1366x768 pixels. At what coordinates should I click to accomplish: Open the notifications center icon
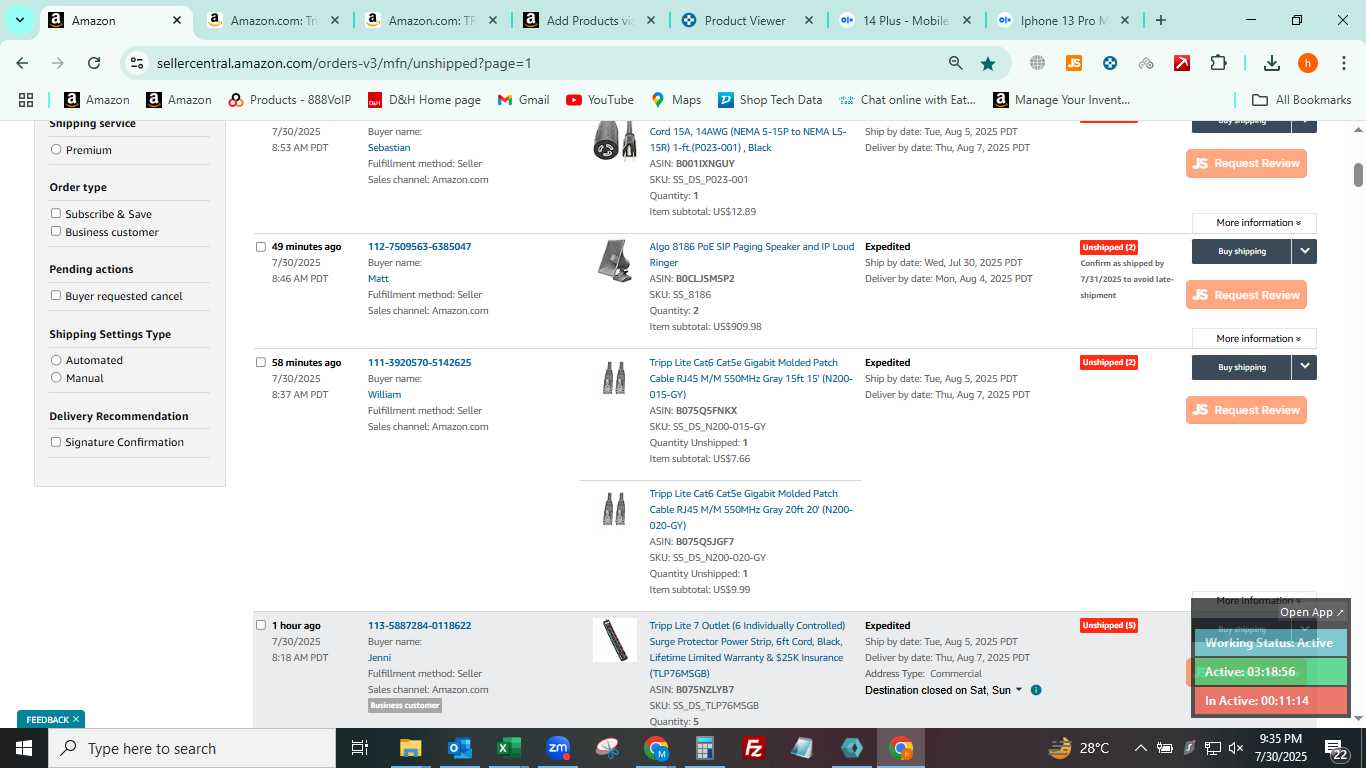[1336, 748]
